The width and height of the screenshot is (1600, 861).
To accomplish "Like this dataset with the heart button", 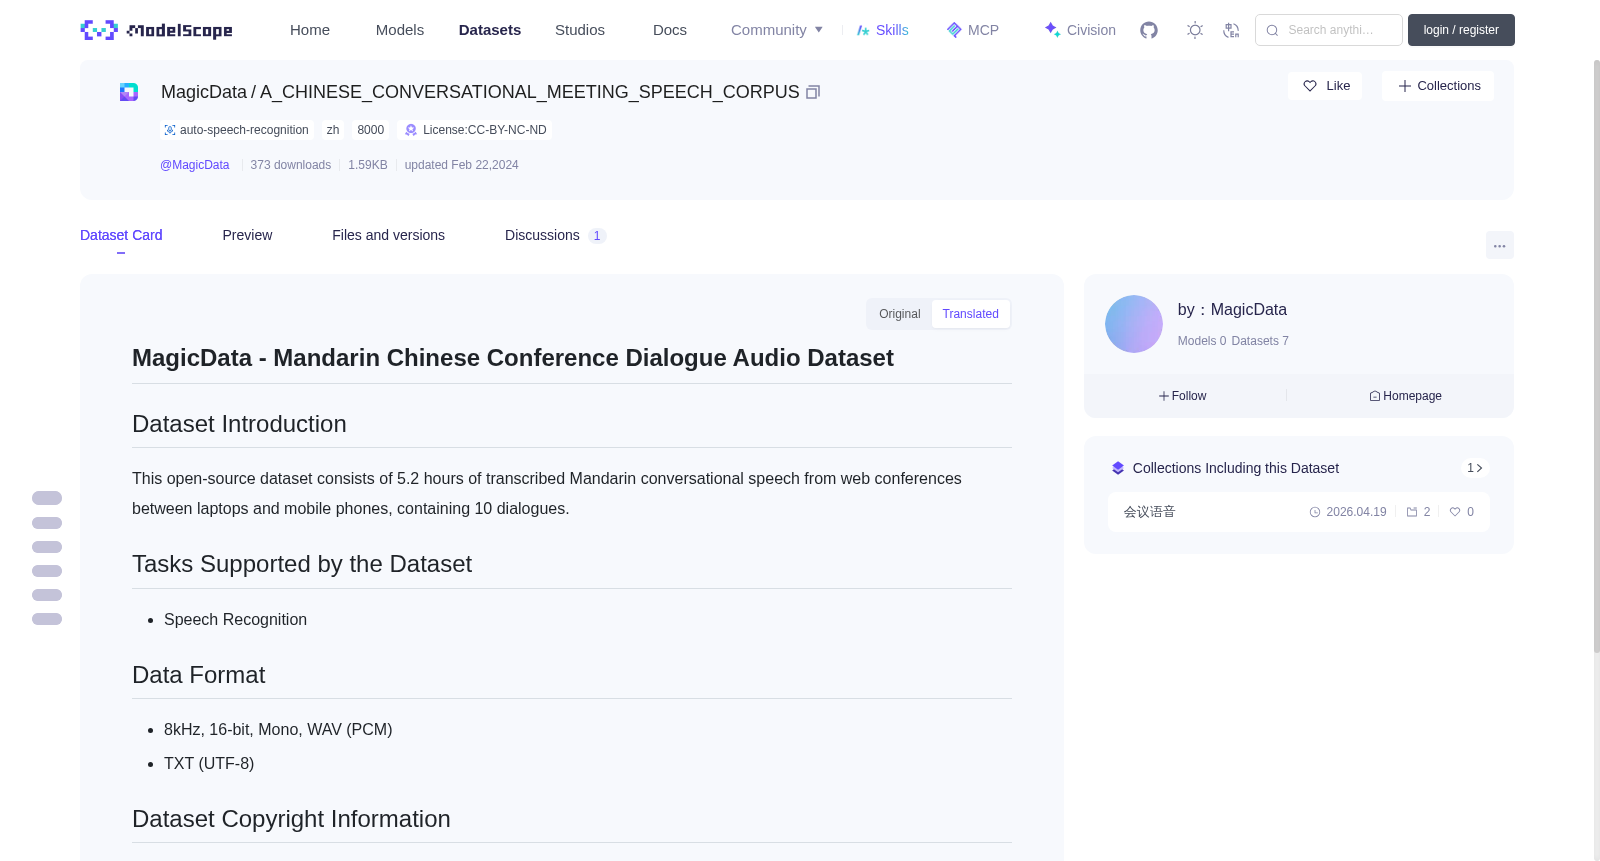I will [1325, 86].
